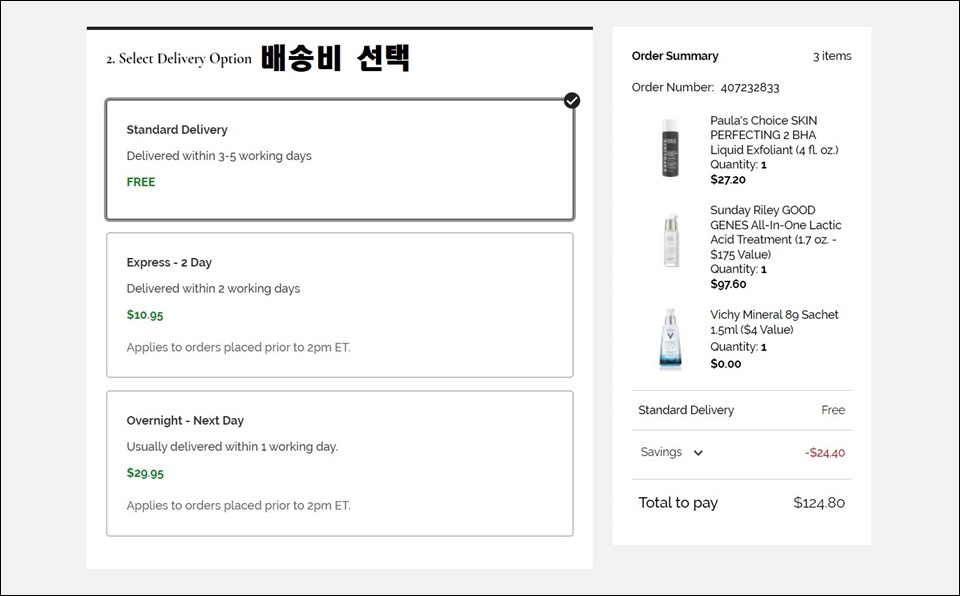Click the $97.60 product price
The image size is (960, 596).
pos(728,284)
